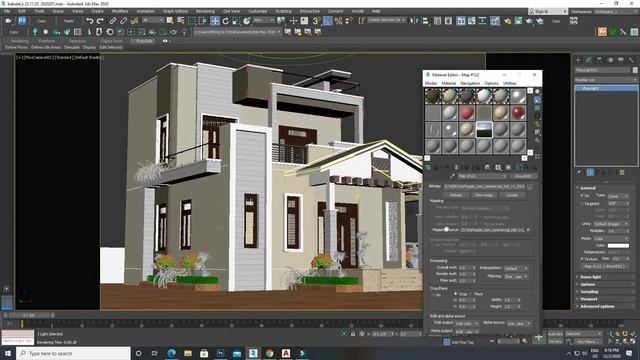Click the Pick Material eyedropper in Material Editor
The width and height of the screenshot is (640, 360).
click(452, 176)
